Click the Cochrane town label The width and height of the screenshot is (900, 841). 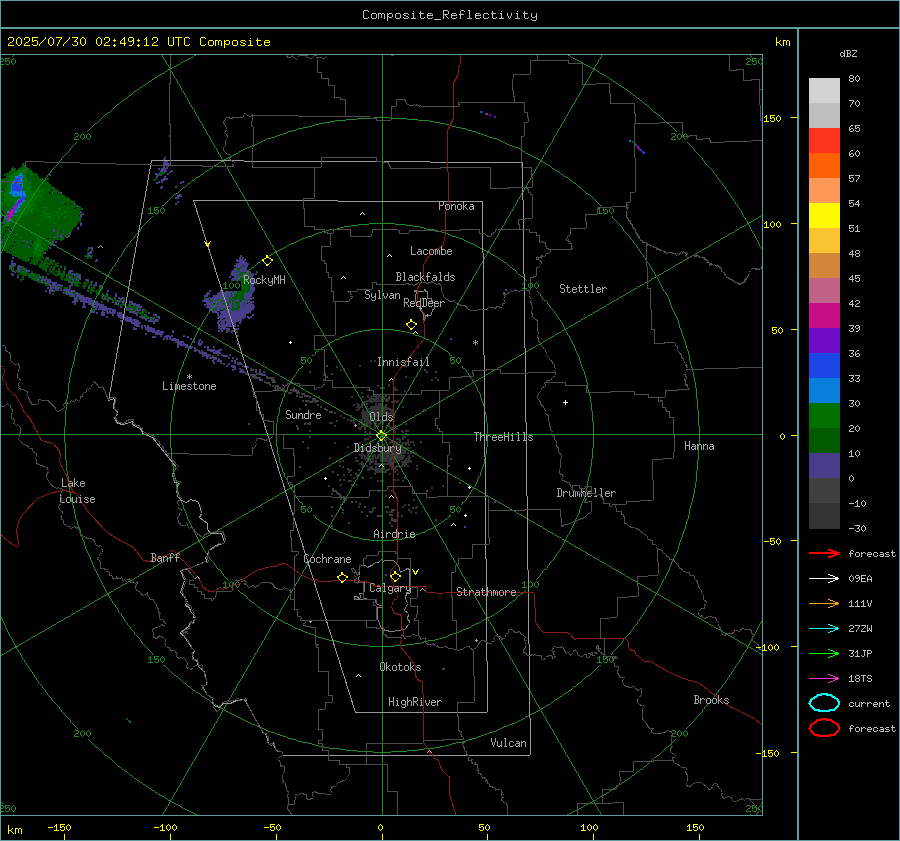click(x=327, y=559)
